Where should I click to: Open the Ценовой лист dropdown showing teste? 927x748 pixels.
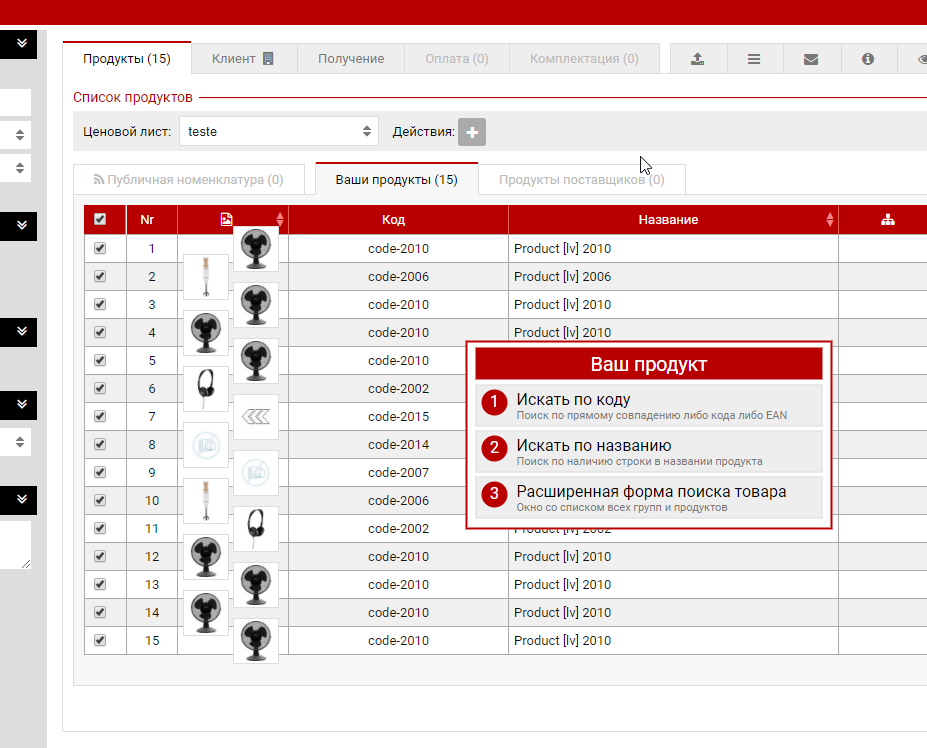click(279, 131)
